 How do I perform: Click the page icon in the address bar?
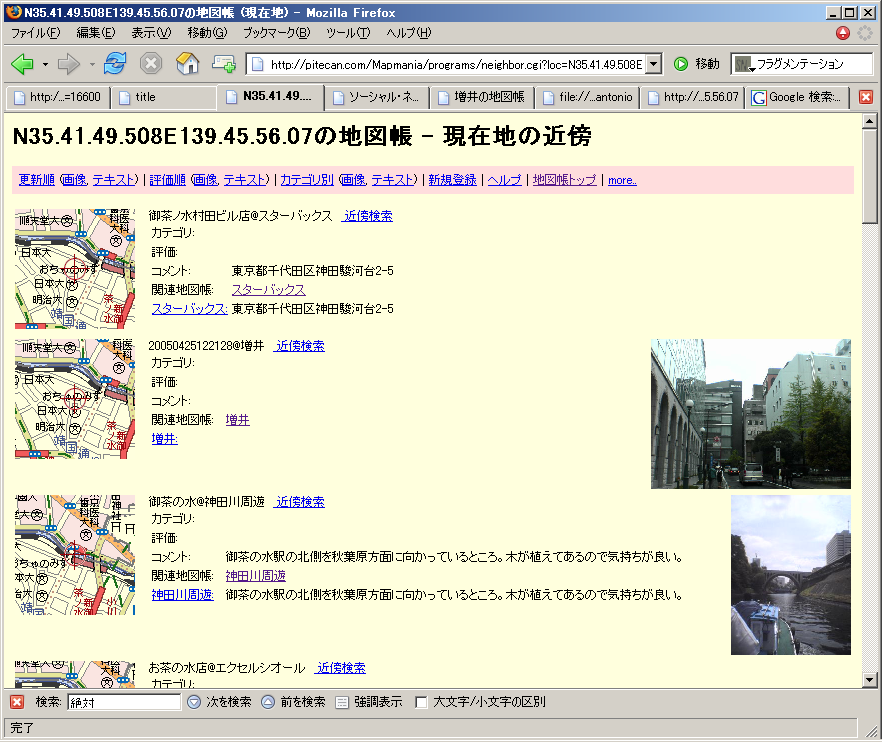(x=258, y=64)
